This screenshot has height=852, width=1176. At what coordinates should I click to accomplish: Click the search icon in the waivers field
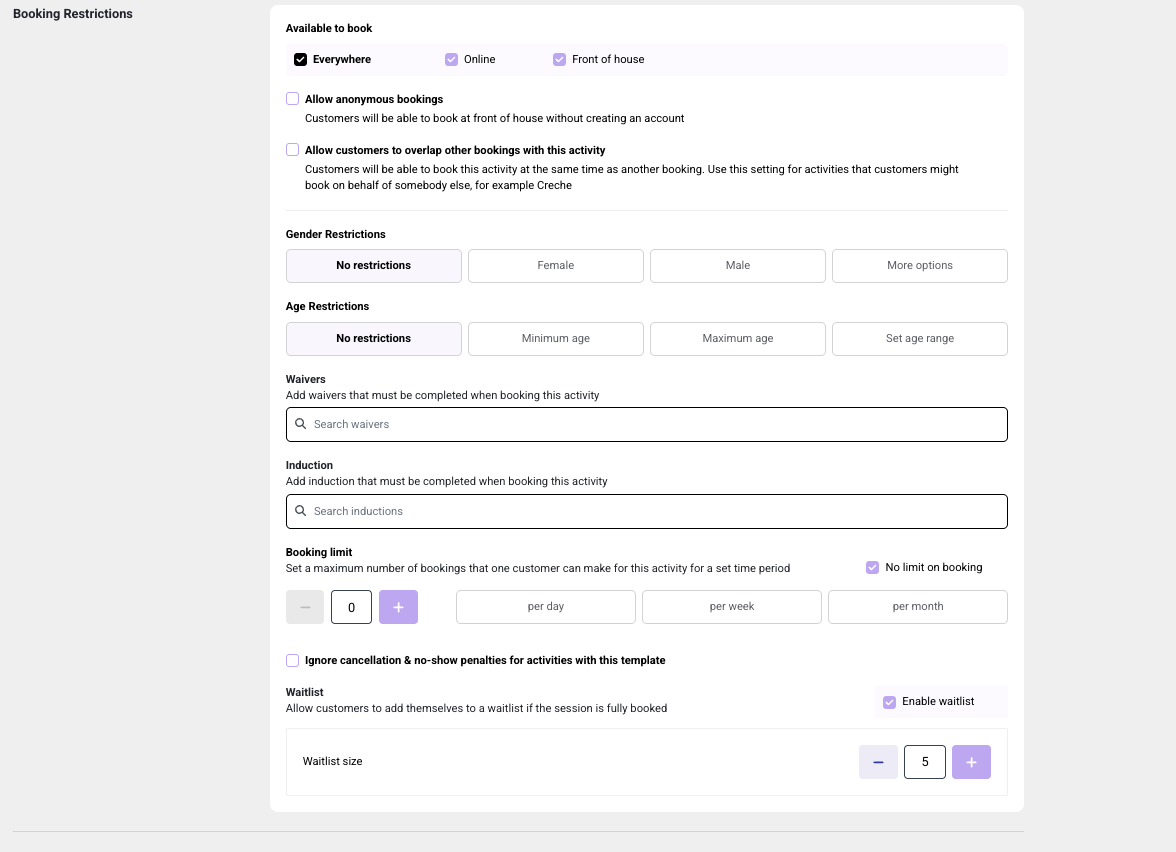(x=300, y=424)
